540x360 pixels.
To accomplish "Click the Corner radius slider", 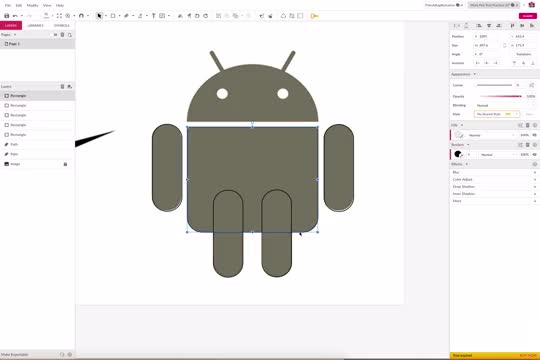I will [x=494, y=85].
